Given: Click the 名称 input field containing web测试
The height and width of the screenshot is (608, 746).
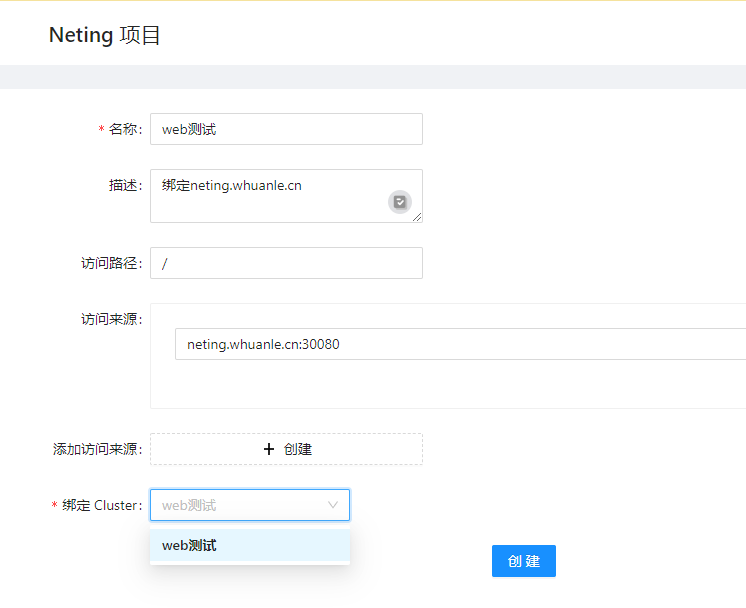Looking at the screenshot, I should click(286, 129).
